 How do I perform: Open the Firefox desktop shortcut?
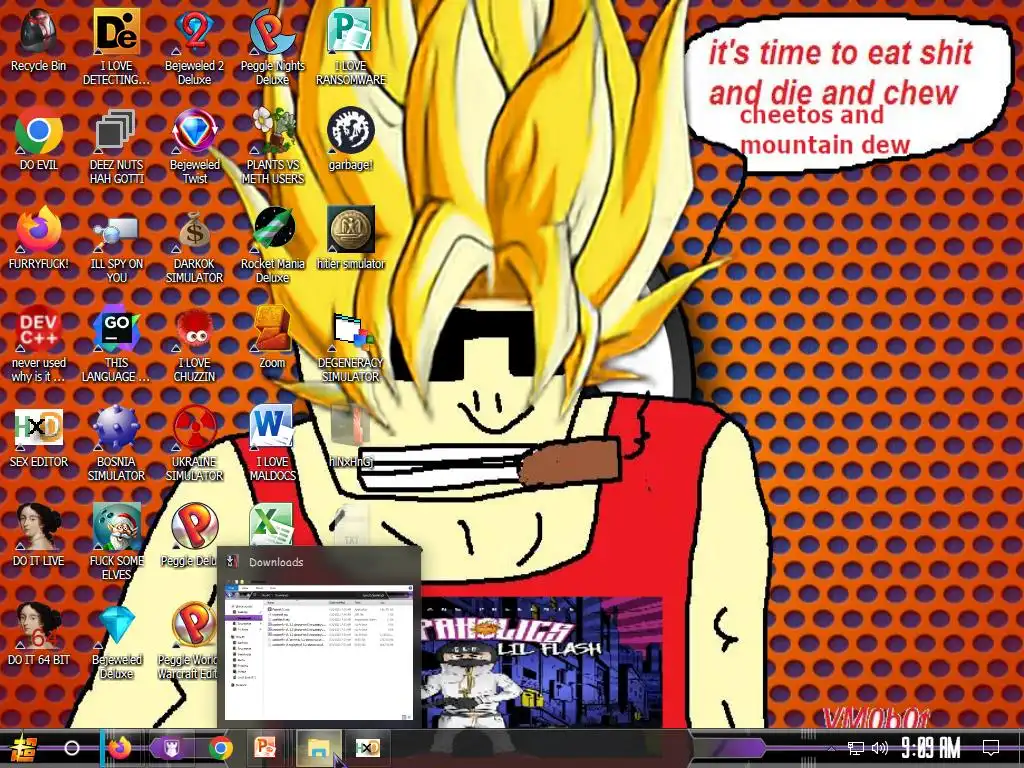pos(39,238)
